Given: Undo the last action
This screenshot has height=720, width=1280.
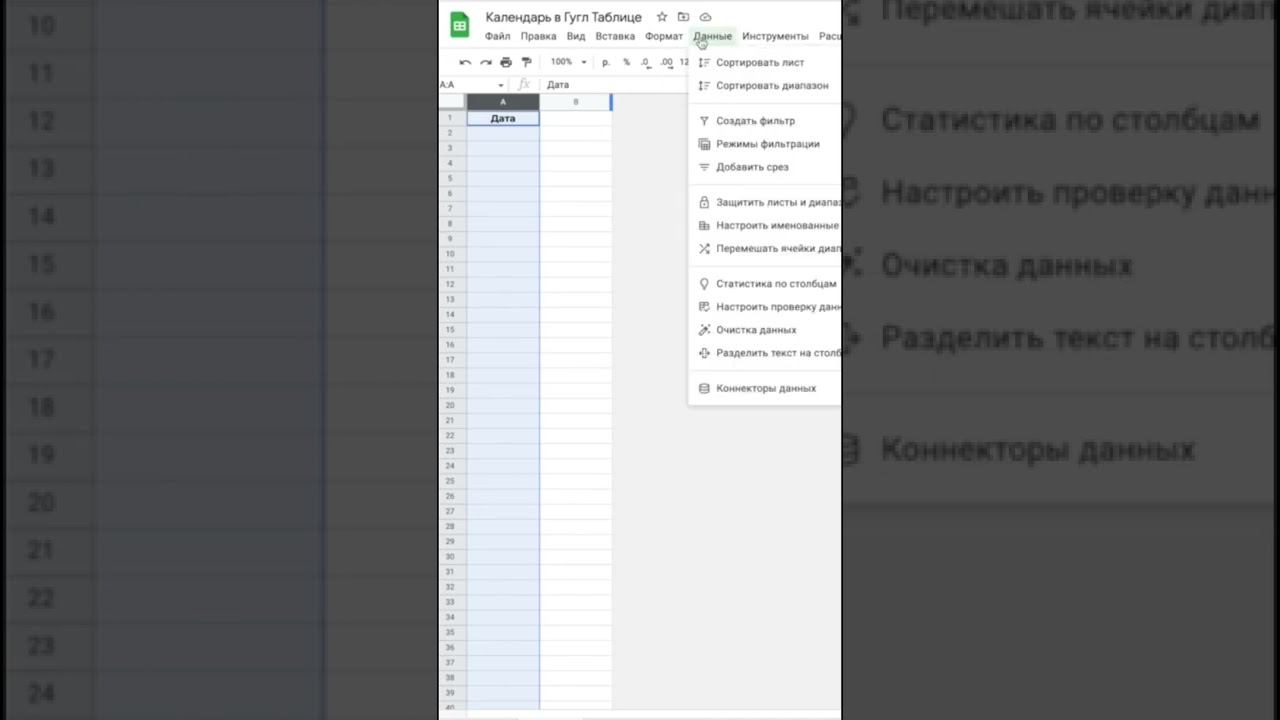Looking at the screenshot, I should pos(465,62).
